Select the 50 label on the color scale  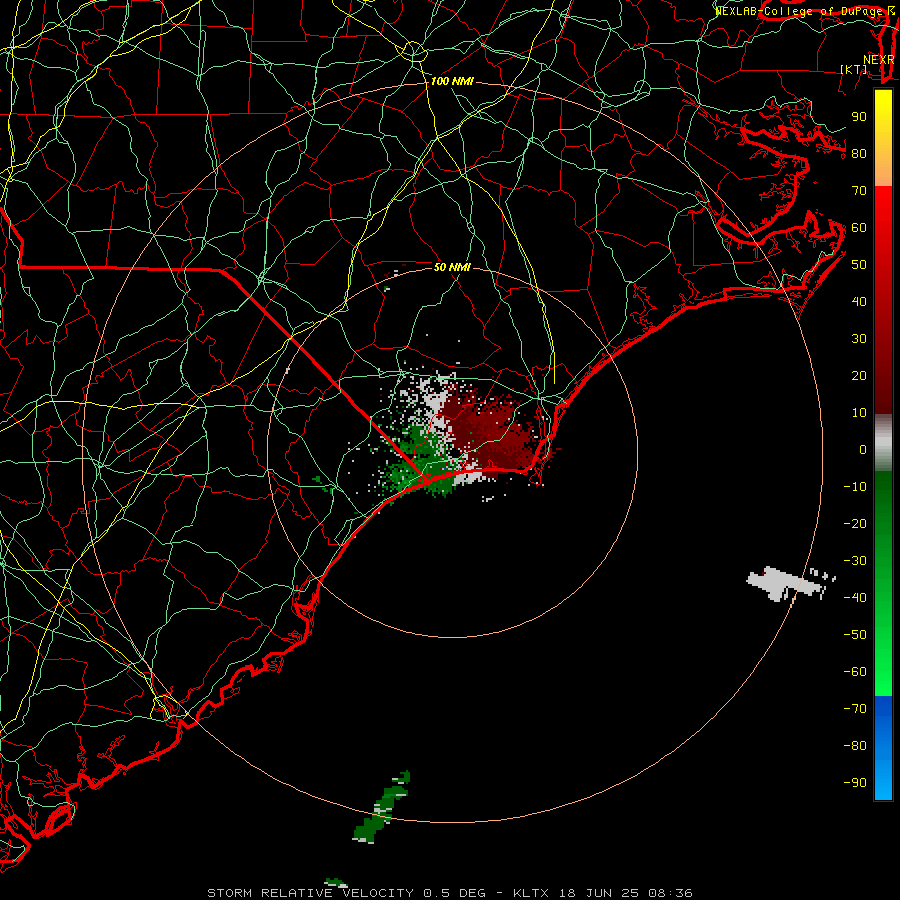[x=859, y=265]
